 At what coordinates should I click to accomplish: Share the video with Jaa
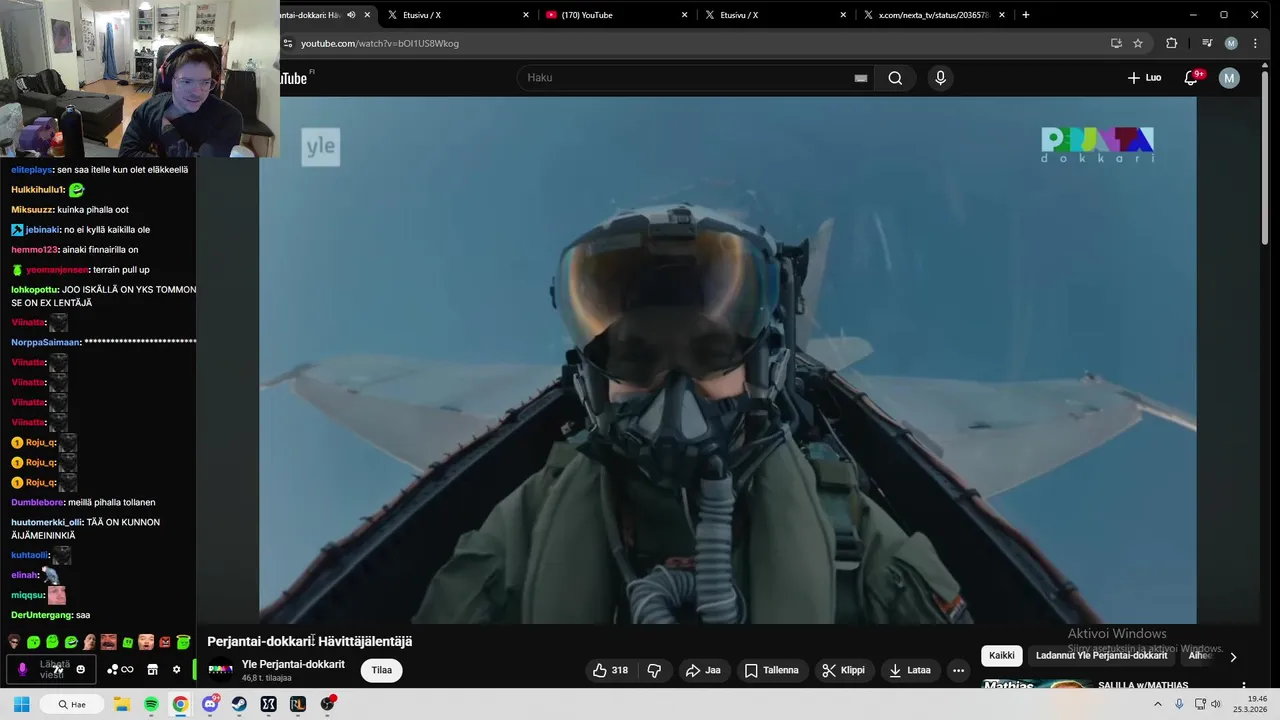click(x=703, y=670)
